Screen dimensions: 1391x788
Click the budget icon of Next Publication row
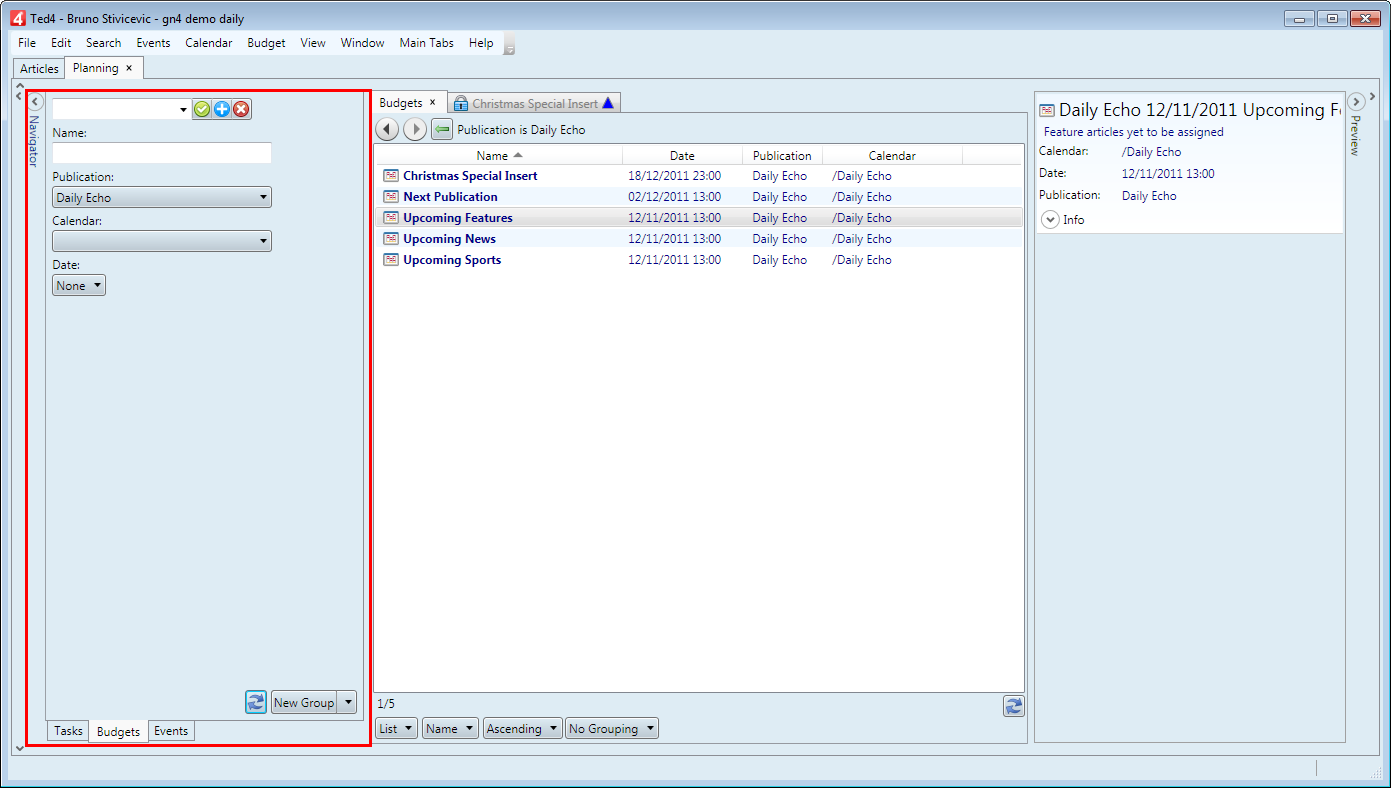click(x=391, y=196)
